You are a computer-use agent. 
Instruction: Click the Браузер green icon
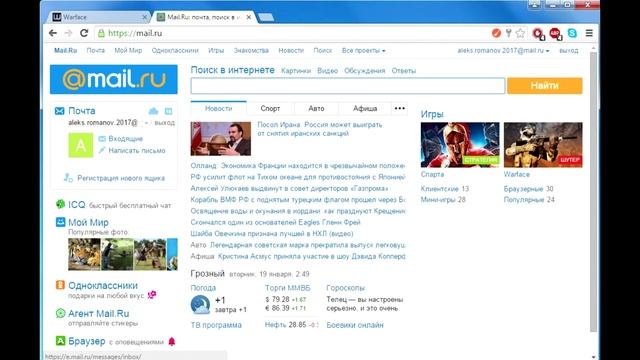pyautogui.click(x=60, y=340)
